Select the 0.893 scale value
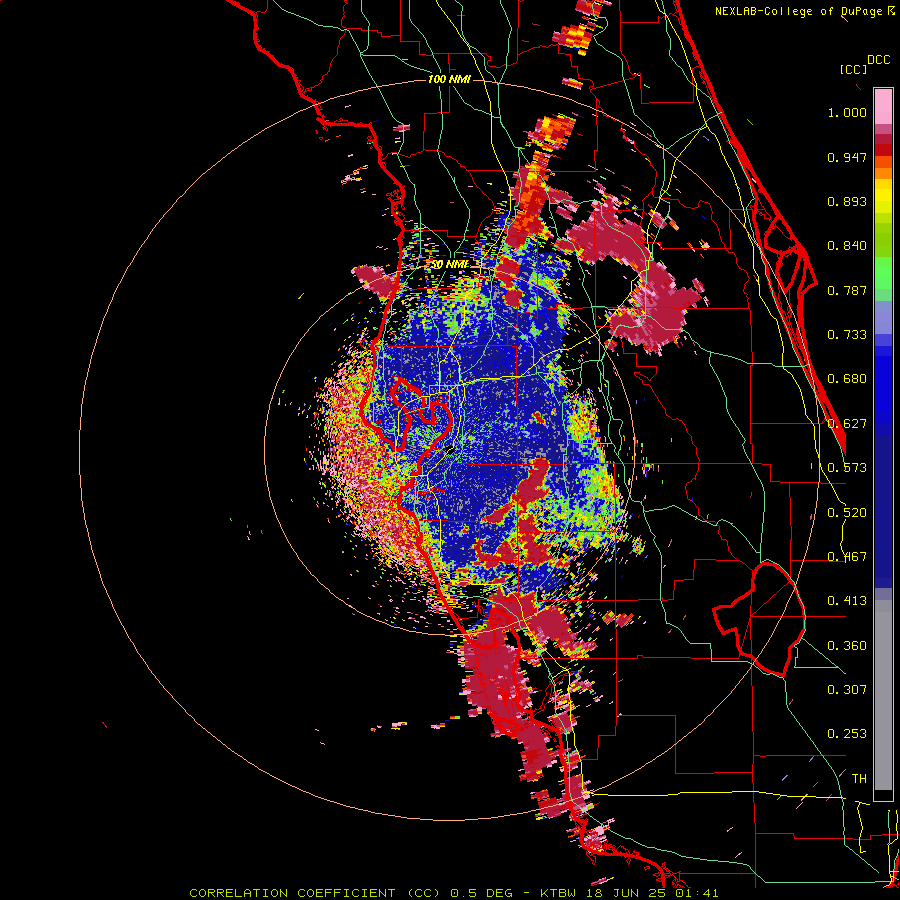 pos(847,201)
